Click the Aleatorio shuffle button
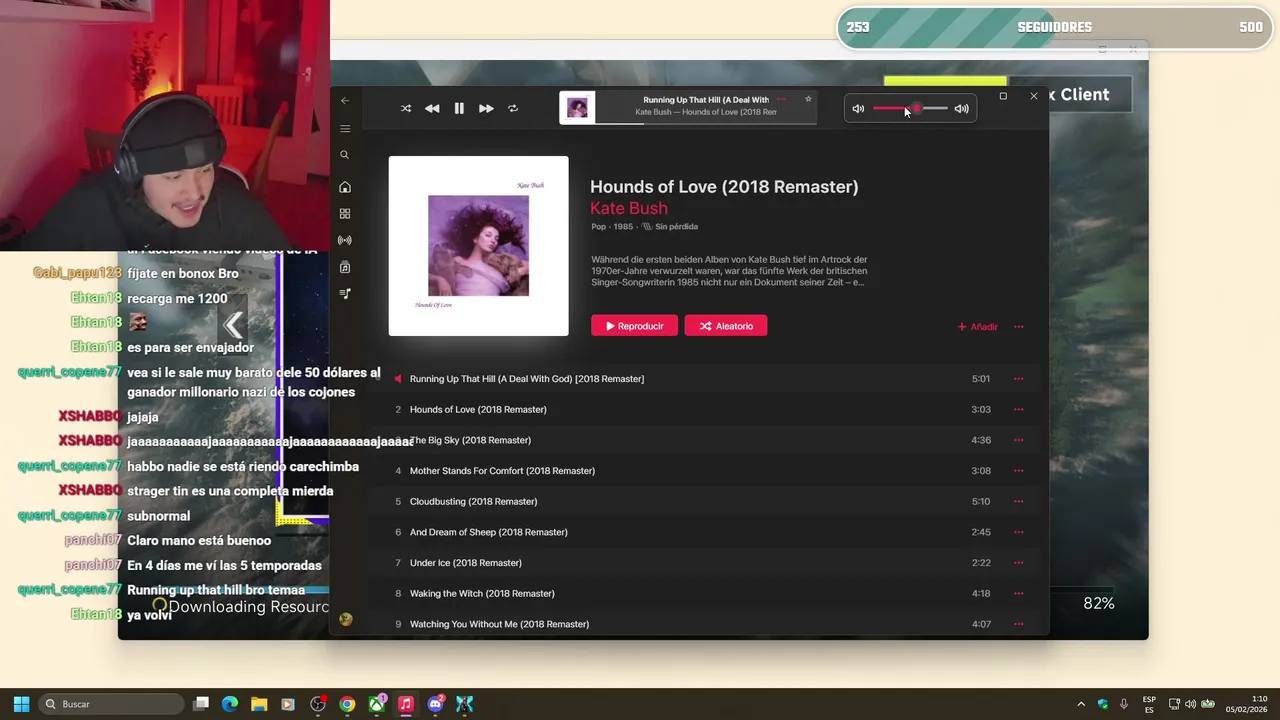The image size is (1280, 720). point(726,326)
